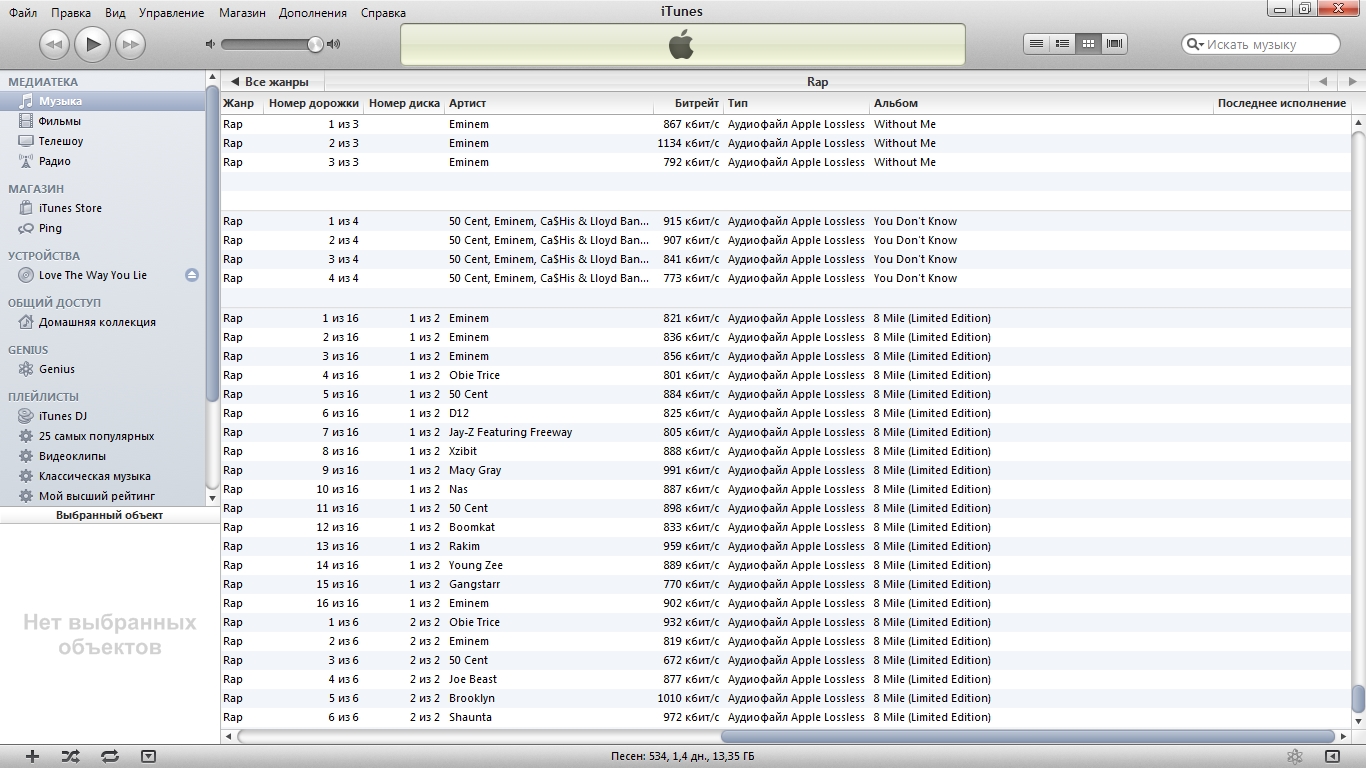This screenshot has height=768, width=1366.
Task: Click the Play button
Action: click(x=92, y=43)
